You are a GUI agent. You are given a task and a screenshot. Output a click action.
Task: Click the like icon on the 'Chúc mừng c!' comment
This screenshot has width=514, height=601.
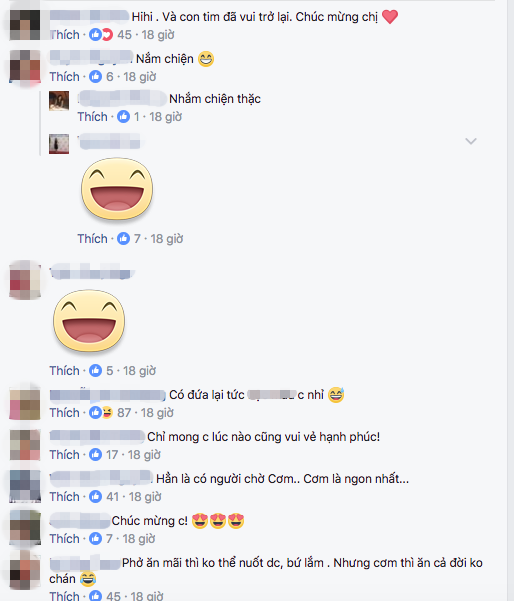95,539
